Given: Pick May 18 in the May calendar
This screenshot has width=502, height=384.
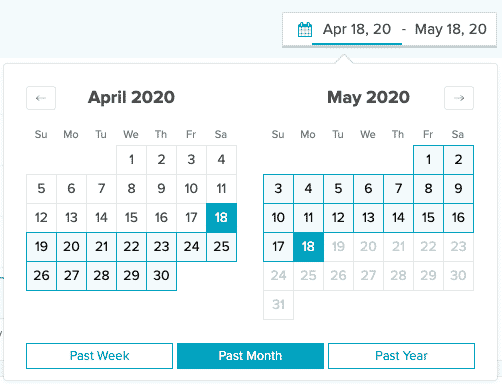Looking at the screenshot, I should [x=308, y=247].
